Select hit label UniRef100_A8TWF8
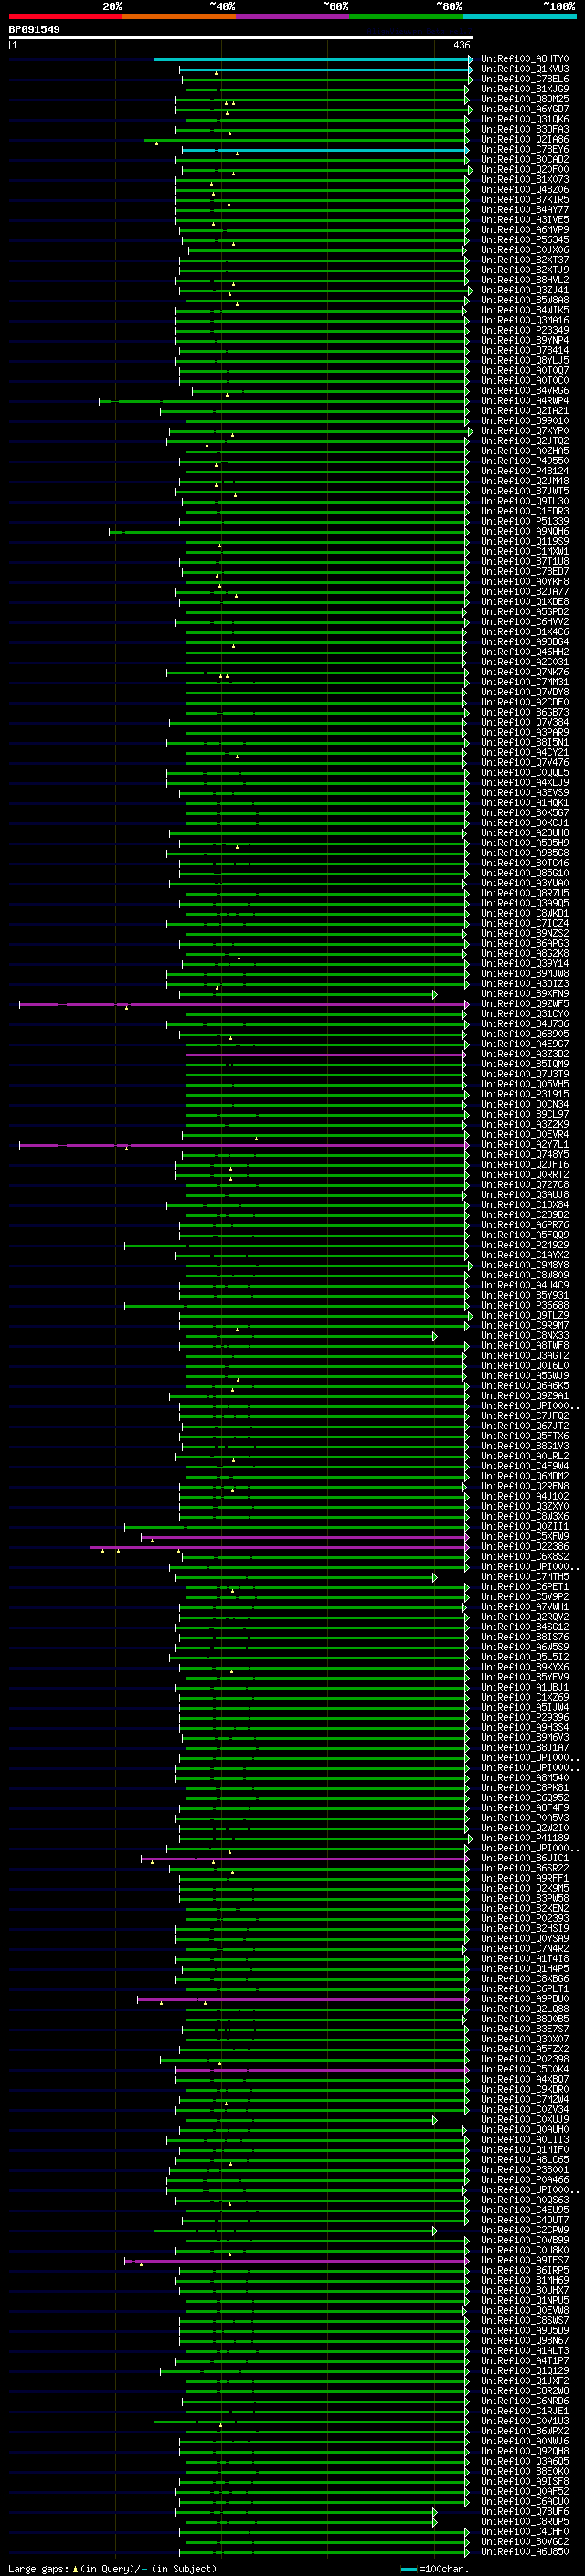The width and height of the screenshot is (585, 2576). tap(524, 1346)
